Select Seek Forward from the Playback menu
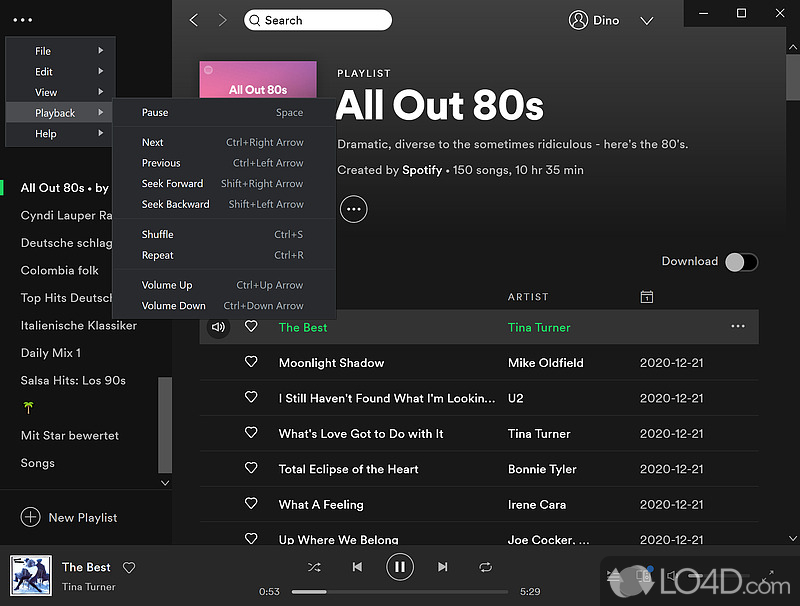Viewport: 800px width, 606px height. pyautogui.click(x=172, y=184)
